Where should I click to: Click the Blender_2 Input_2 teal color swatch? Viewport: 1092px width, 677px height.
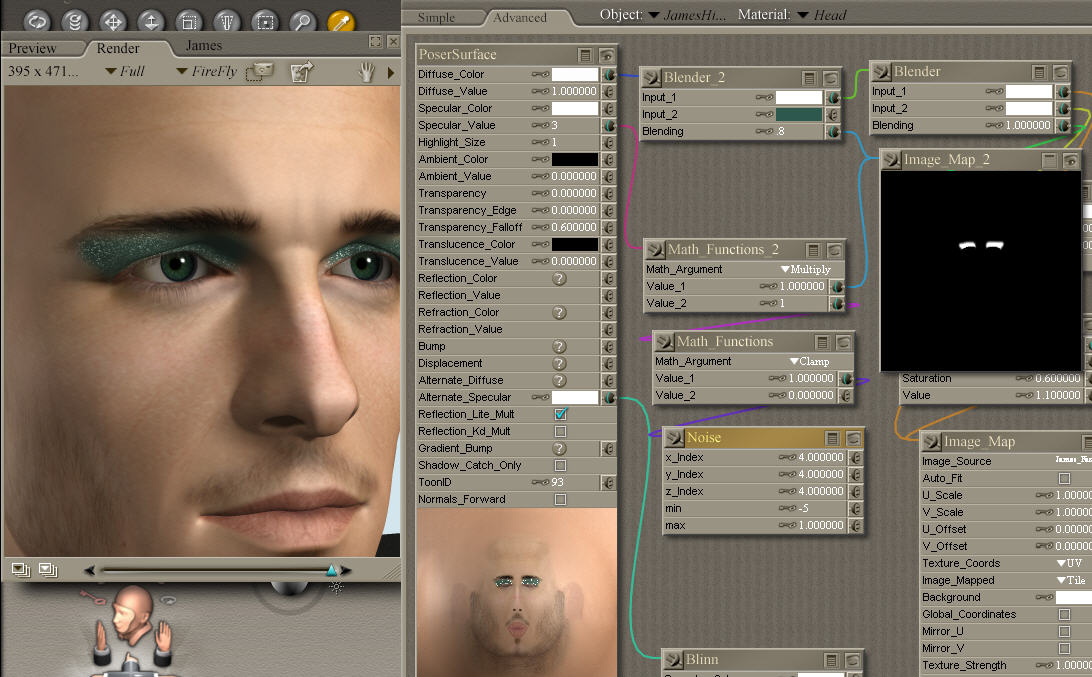point(799,115)
